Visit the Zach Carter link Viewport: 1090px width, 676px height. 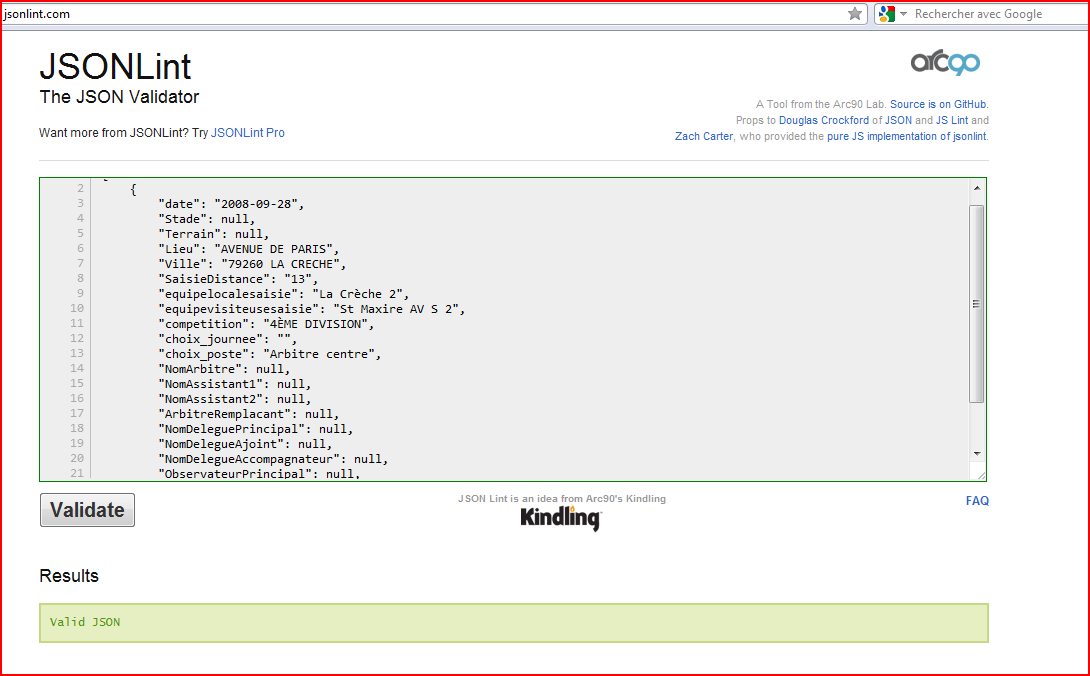pos(703,136)
